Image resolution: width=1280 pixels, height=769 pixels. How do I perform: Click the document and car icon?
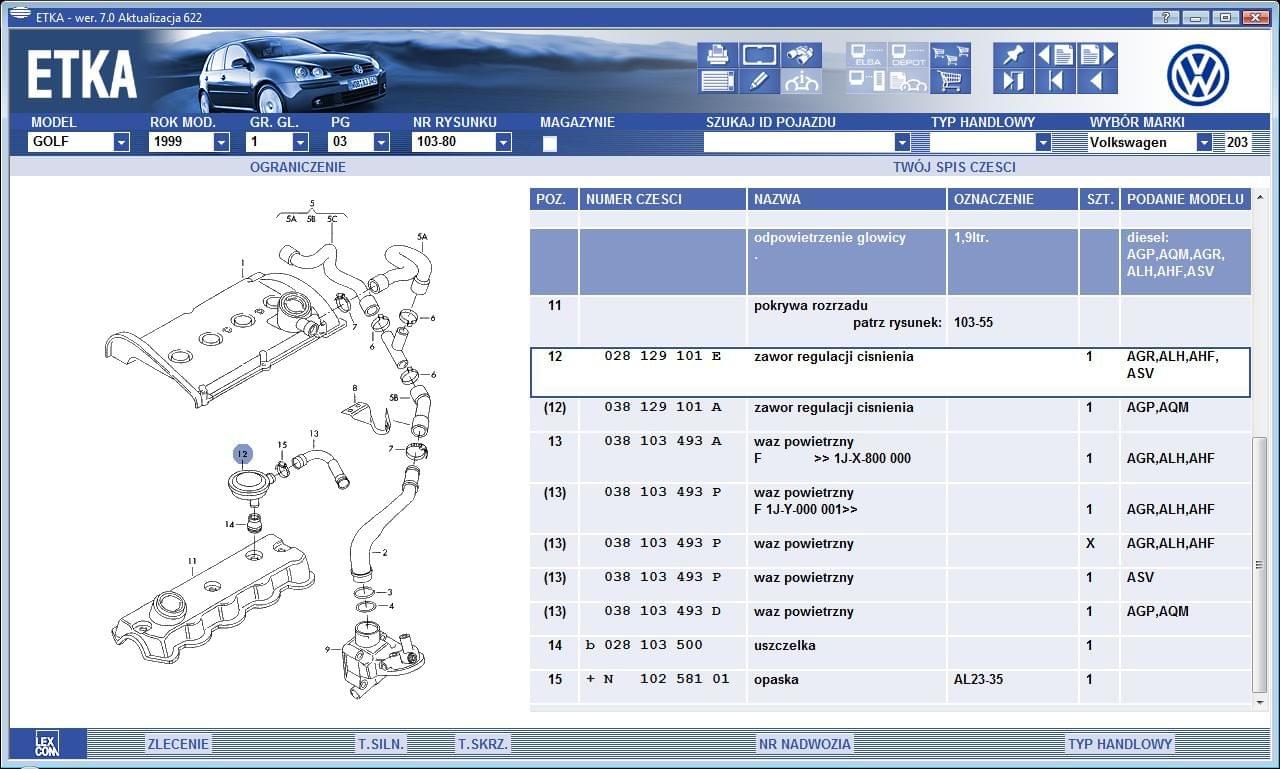[x=908, y=81]
